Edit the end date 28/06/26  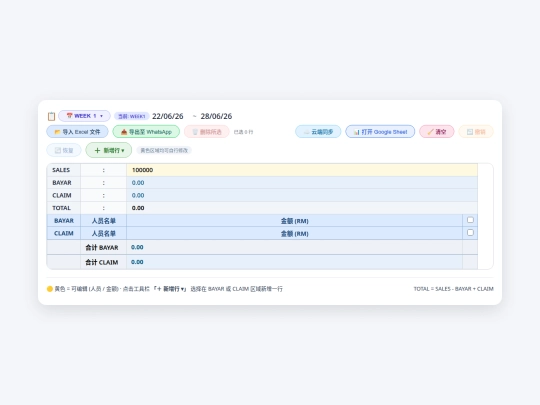pyautogui.click(x=216, y=116)
